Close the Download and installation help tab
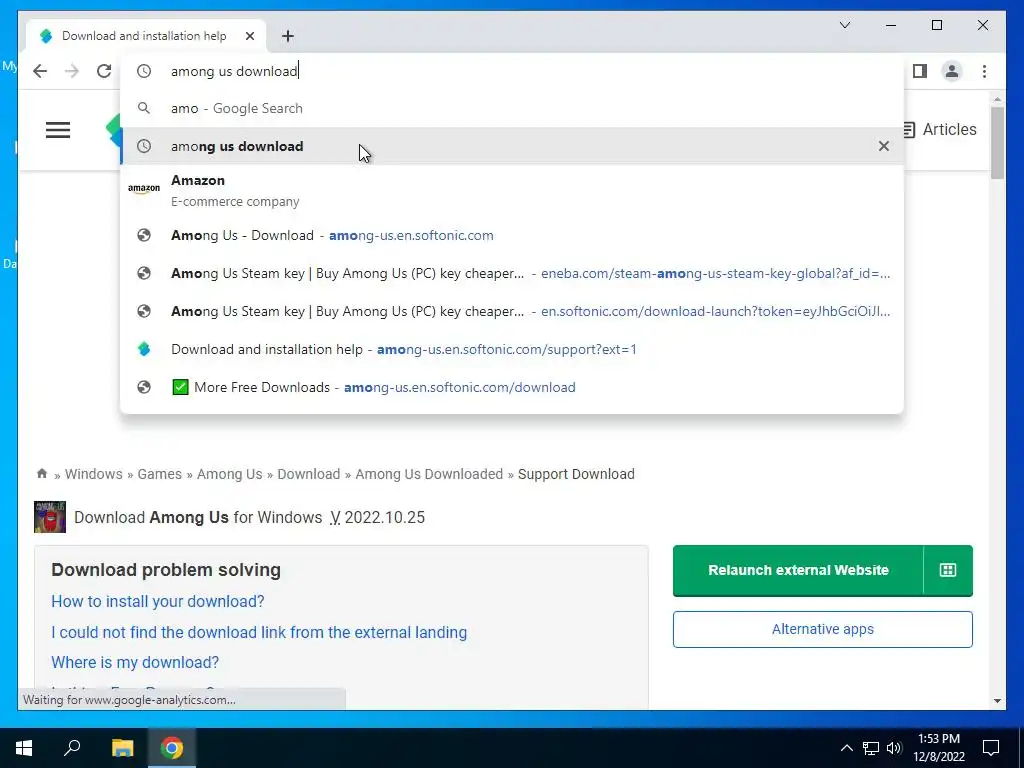The image size is (1024, 768). pyautogui.click(x=249, y=36)
